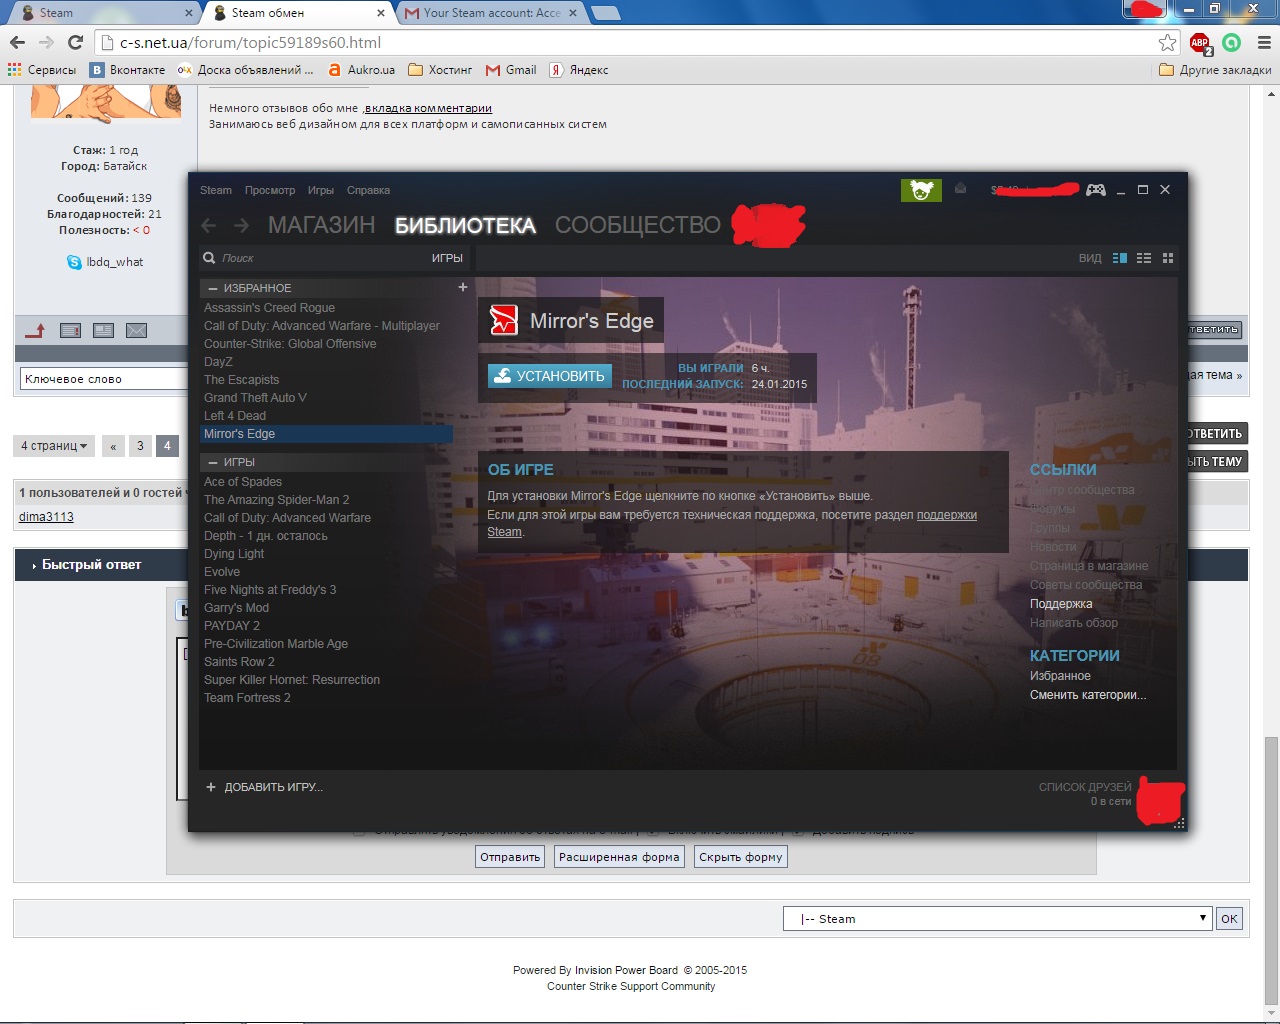
Task: Go back in Steam client navigation
Action: click(x=209, y=226)
